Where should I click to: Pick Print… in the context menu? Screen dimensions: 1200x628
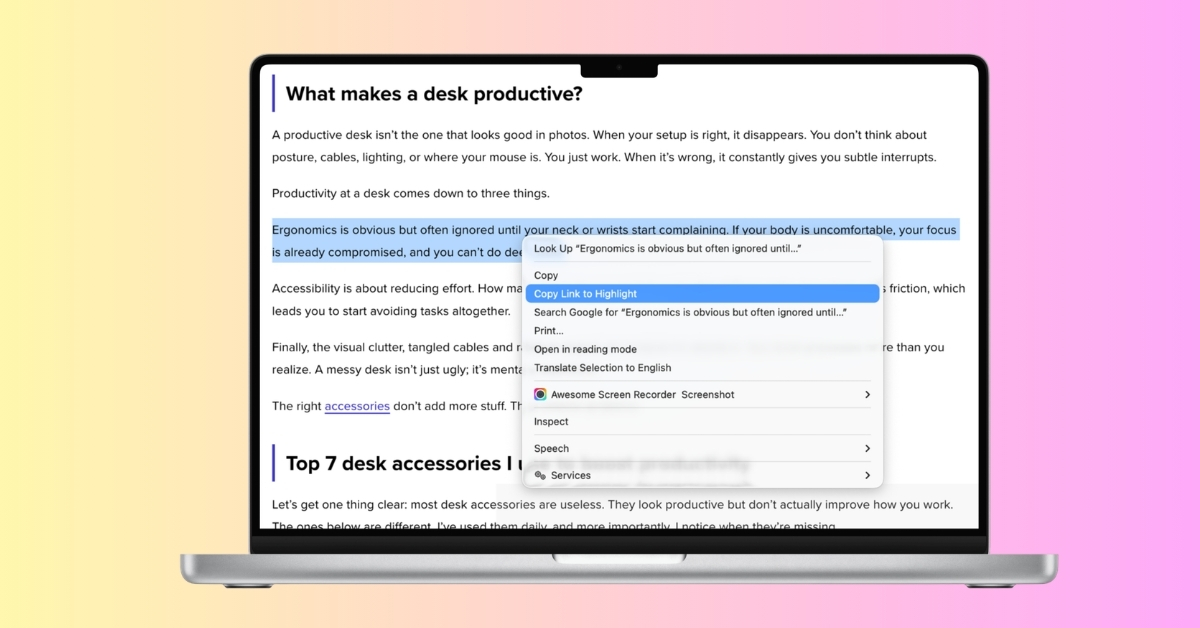pyautogui.click(x=548, y=331)
